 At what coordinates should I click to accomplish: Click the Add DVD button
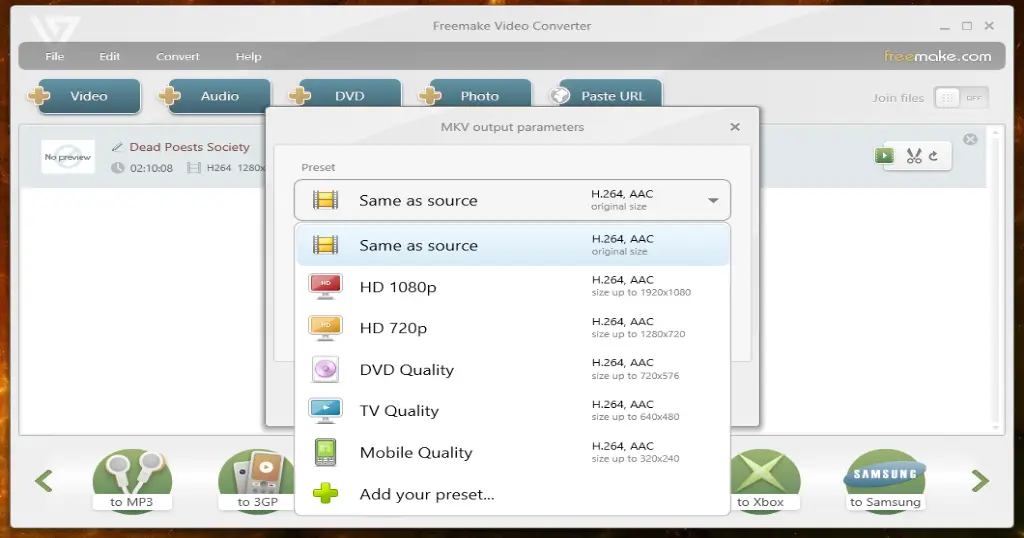[345, 95]
